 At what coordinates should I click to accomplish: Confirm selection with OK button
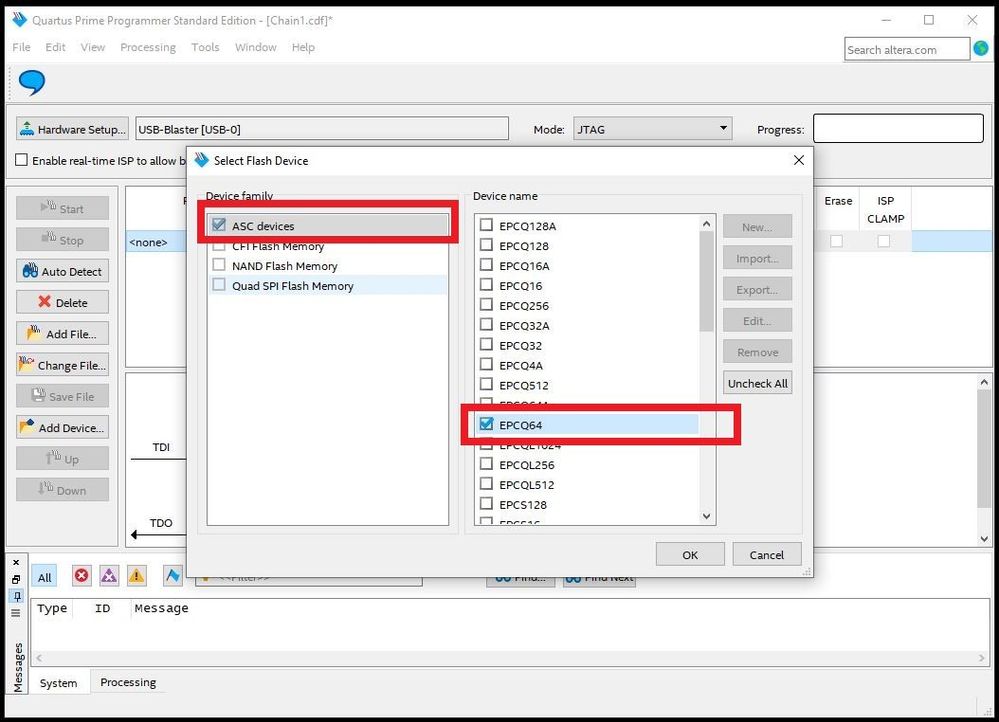point(690,554)
